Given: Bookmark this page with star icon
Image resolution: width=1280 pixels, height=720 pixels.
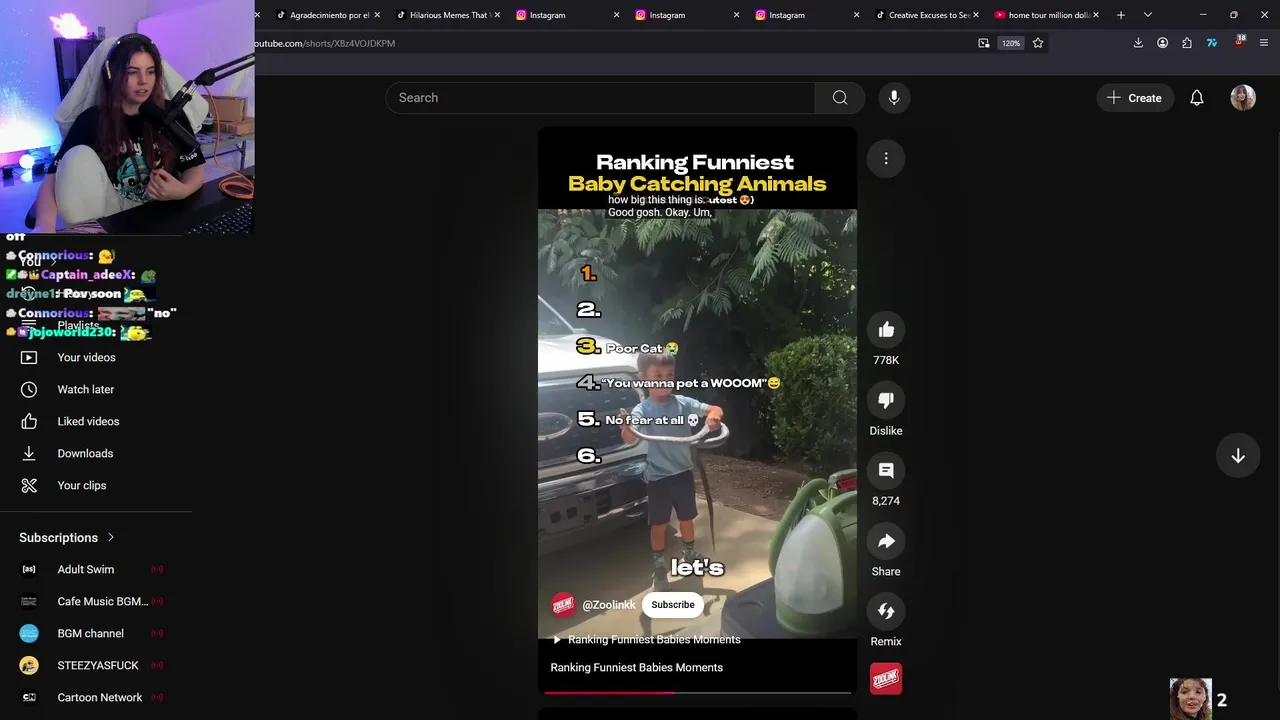Looking at the screenshot, I should (x=1038, y=43).
